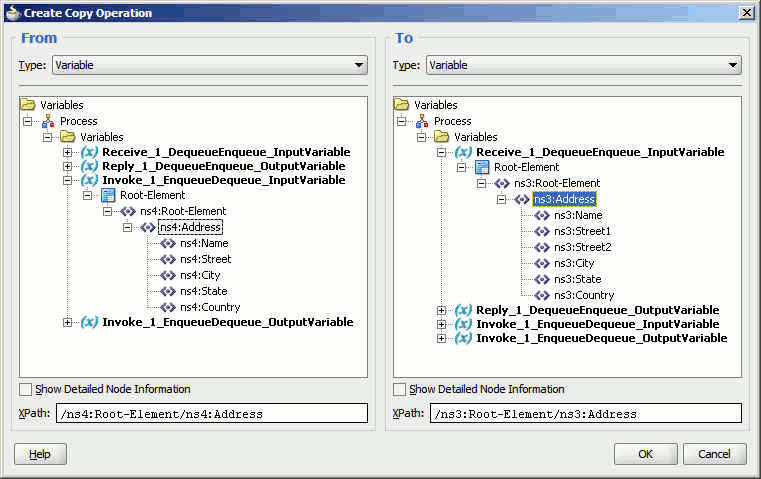
Task: Collapse the Process node in To tree
Action: pyautogui.click(x=401, y=121)
